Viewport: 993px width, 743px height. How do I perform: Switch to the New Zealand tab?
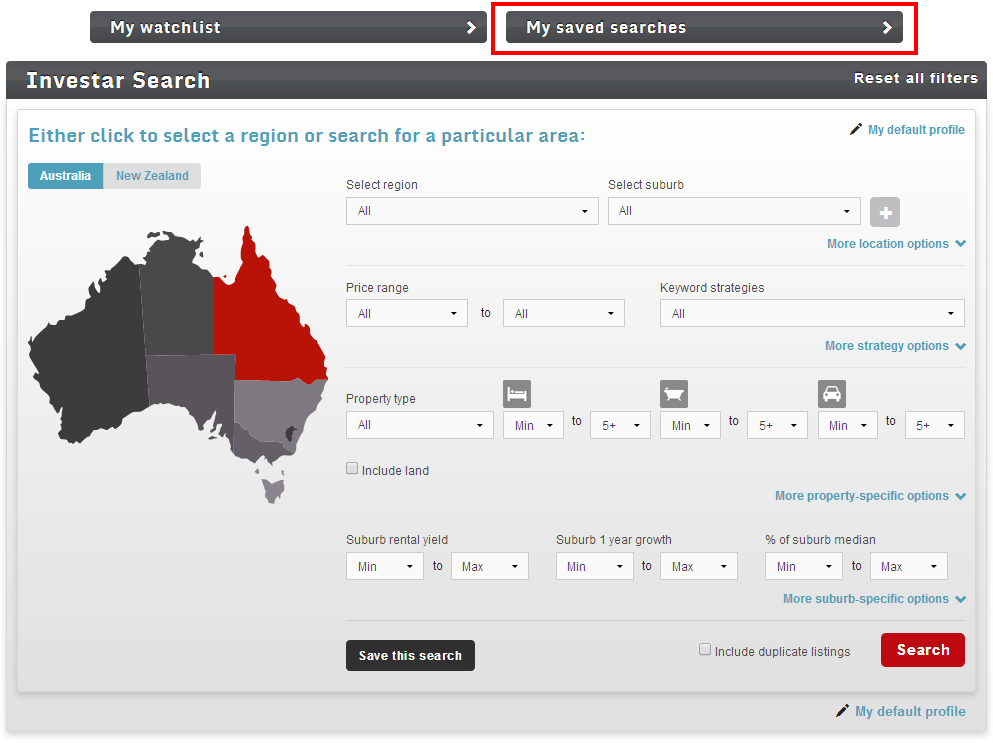[152, 175]
